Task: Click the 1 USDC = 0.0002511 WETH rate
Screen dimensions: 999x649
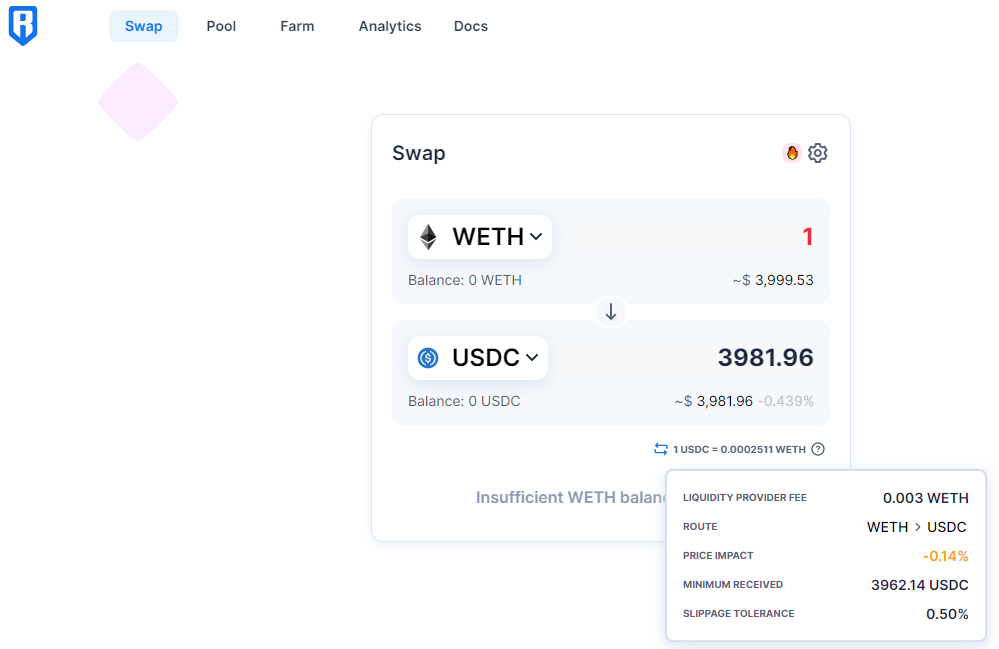Action: click(739, 450)
